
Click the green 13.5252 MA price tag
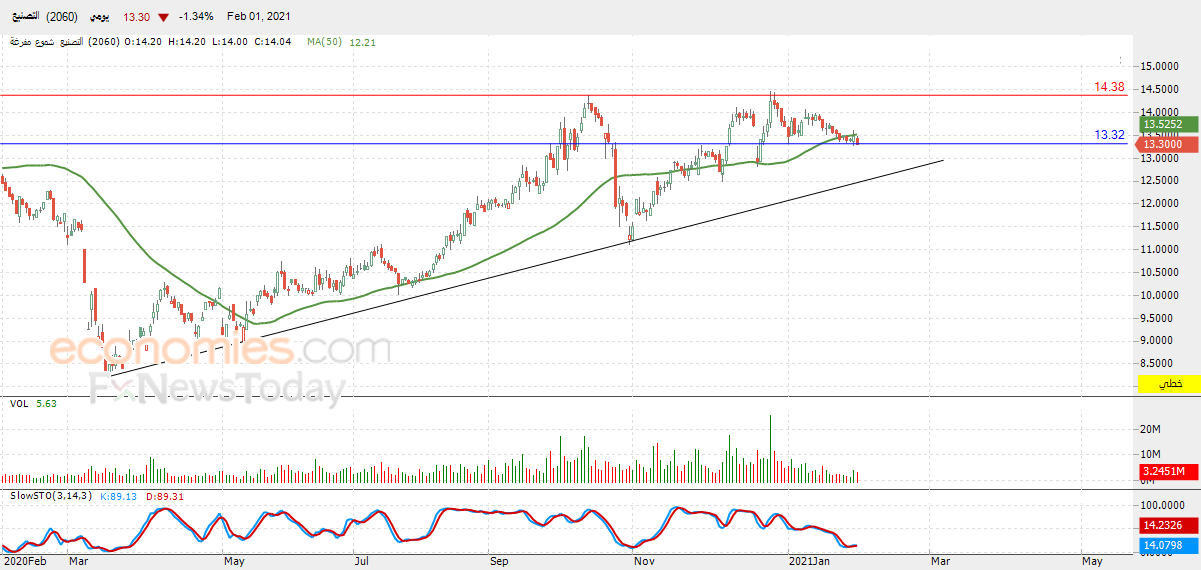coord(1163,125)
